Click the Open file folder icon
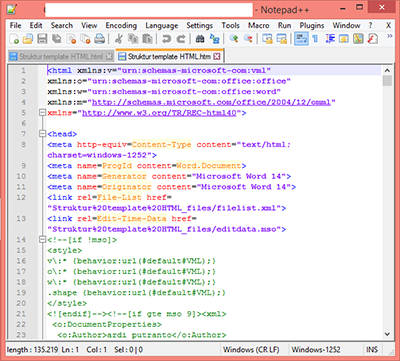 coord(28,39)
